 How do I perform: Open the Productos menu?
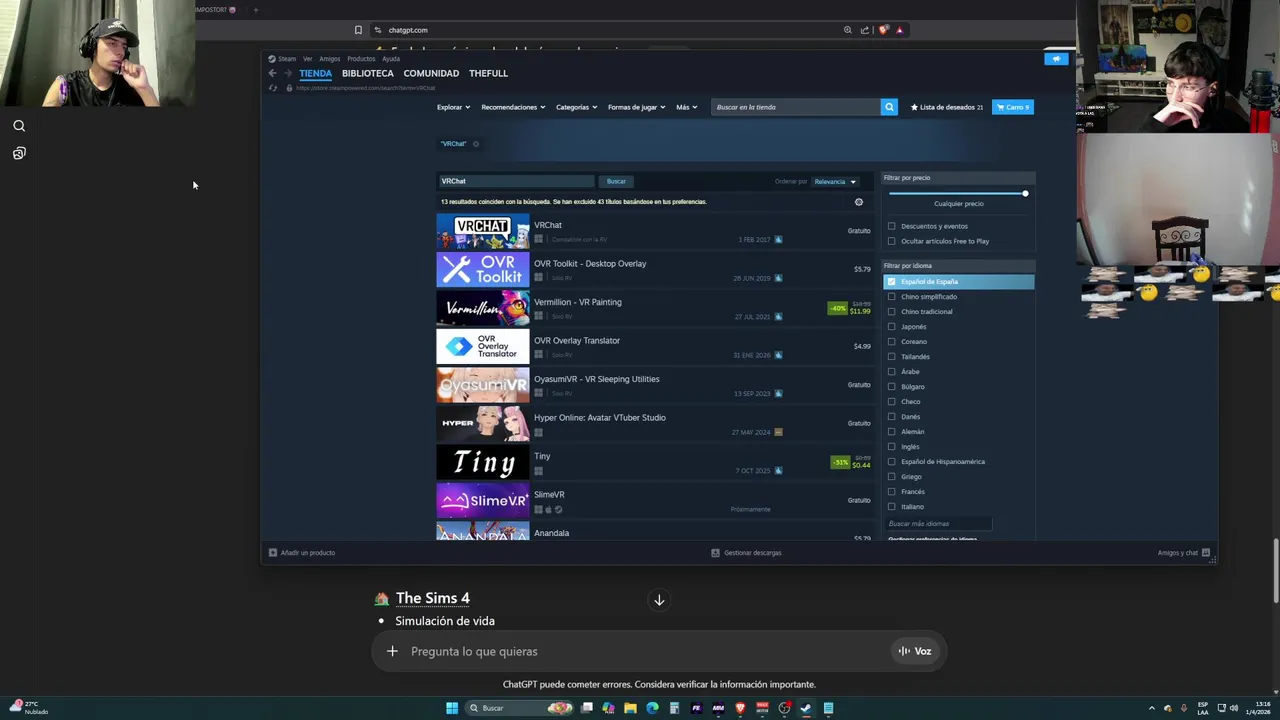pyautogui.click(x=361, y=59)
